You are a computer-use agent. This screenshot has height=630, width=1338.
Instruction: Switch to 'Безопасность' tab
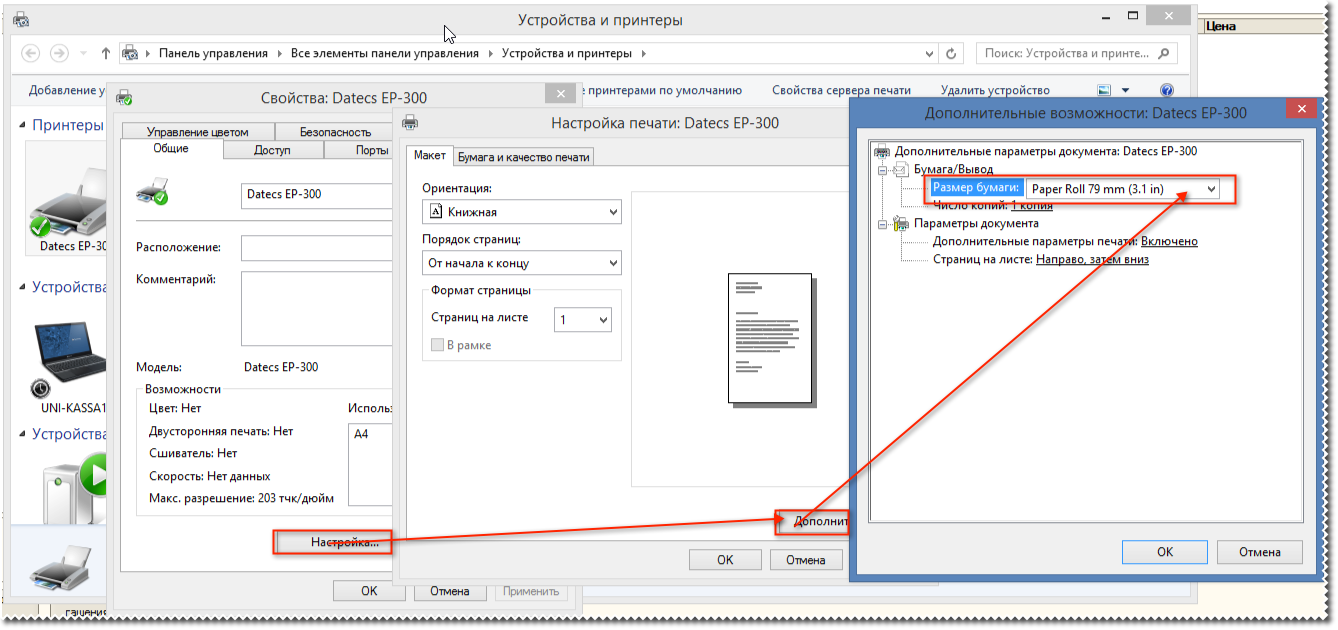(335, 132)
